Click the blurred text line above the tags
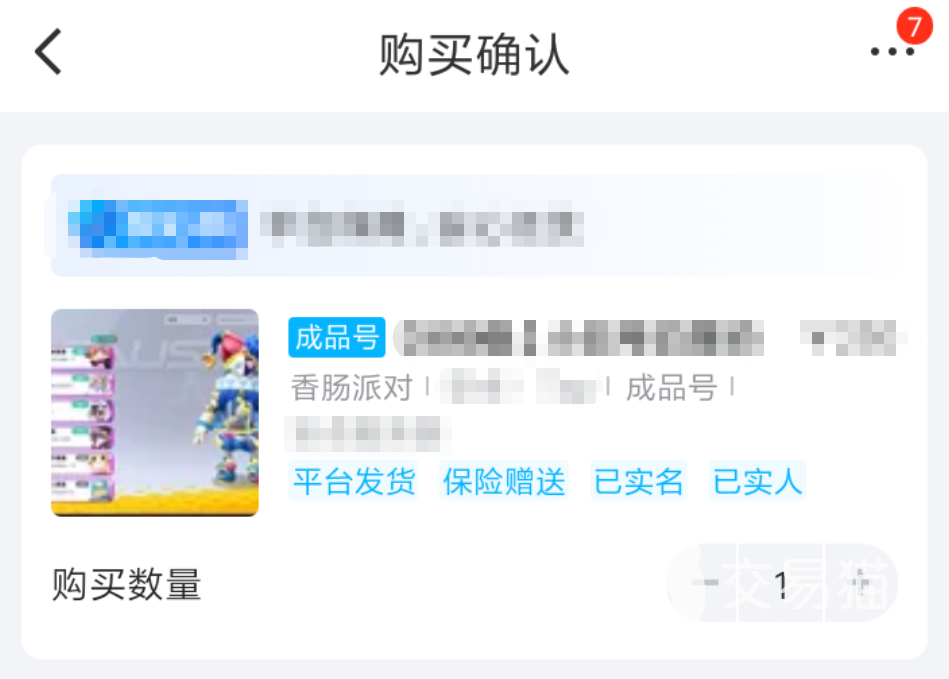The height and width of the screenshot is (679, 949). (369, 433)
